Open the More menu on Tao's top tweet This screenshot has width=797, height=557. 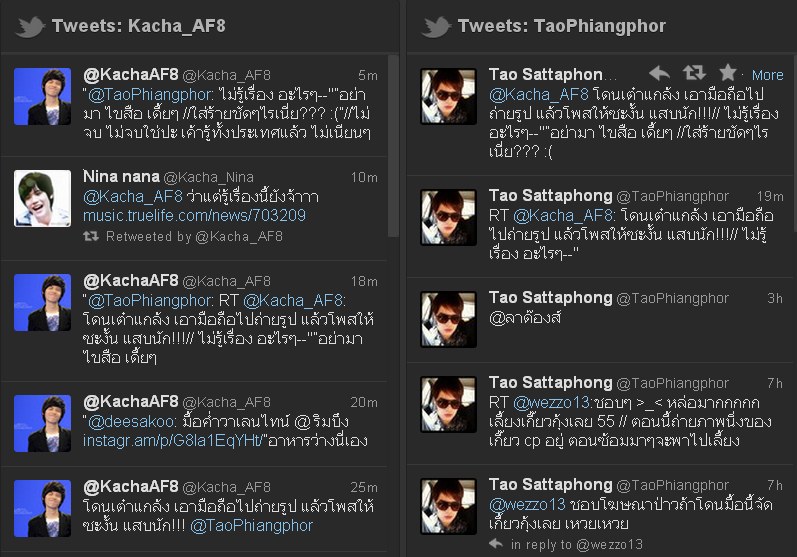tap(767, 75)
